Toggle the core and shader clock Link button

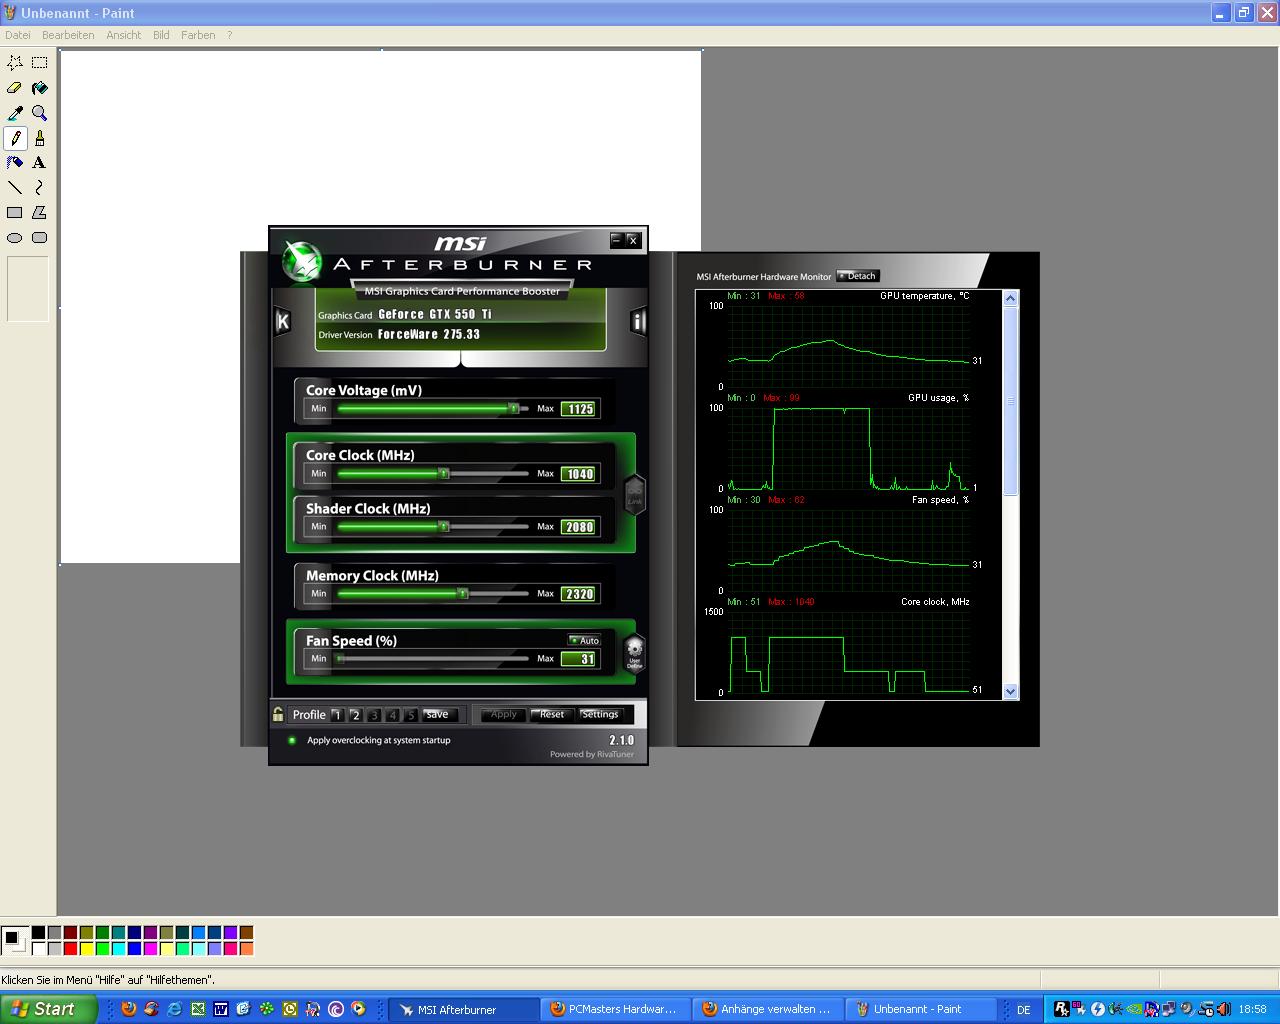click(634, 494)
